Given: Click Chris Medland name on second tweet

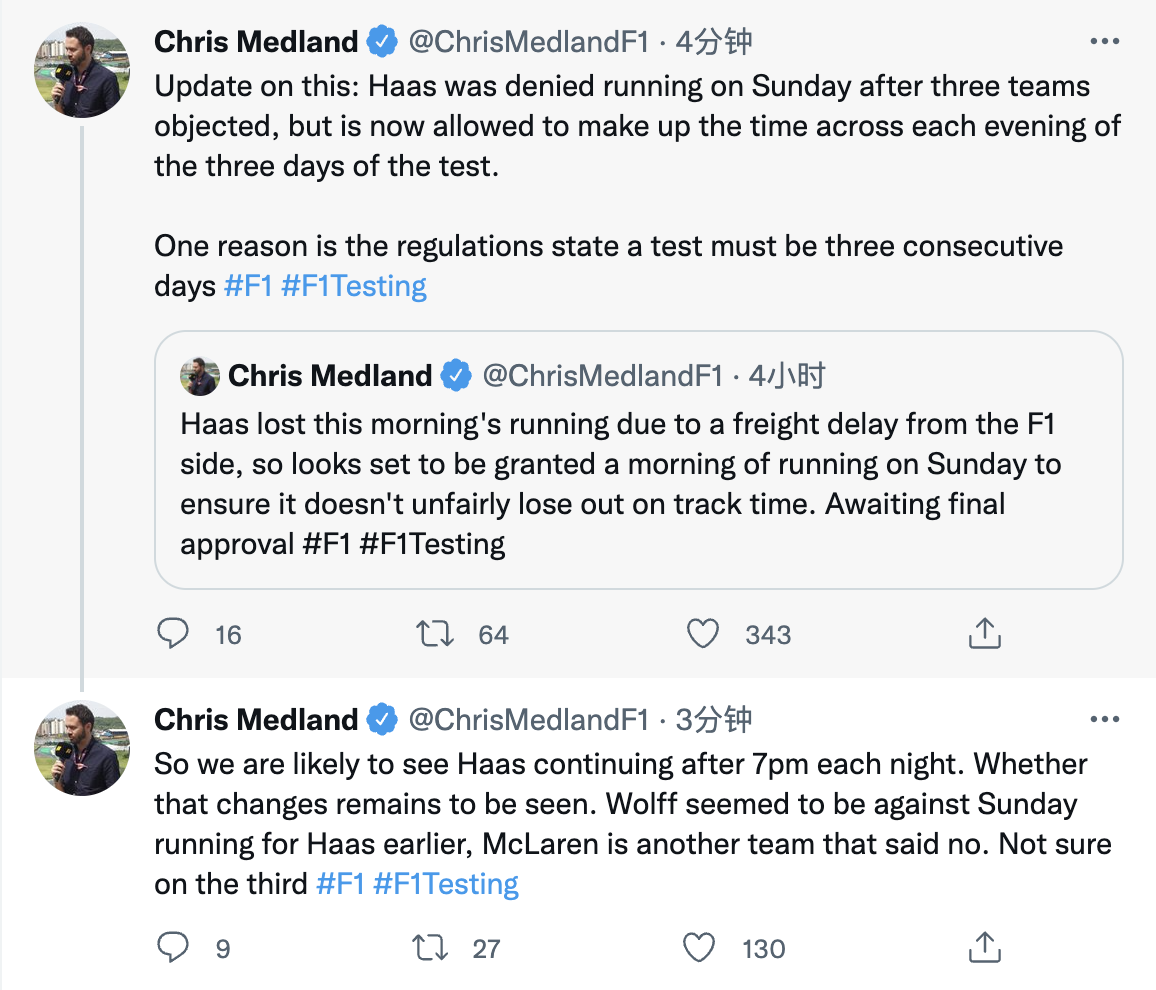Looking at the screenshot, I should coord(256,720).
